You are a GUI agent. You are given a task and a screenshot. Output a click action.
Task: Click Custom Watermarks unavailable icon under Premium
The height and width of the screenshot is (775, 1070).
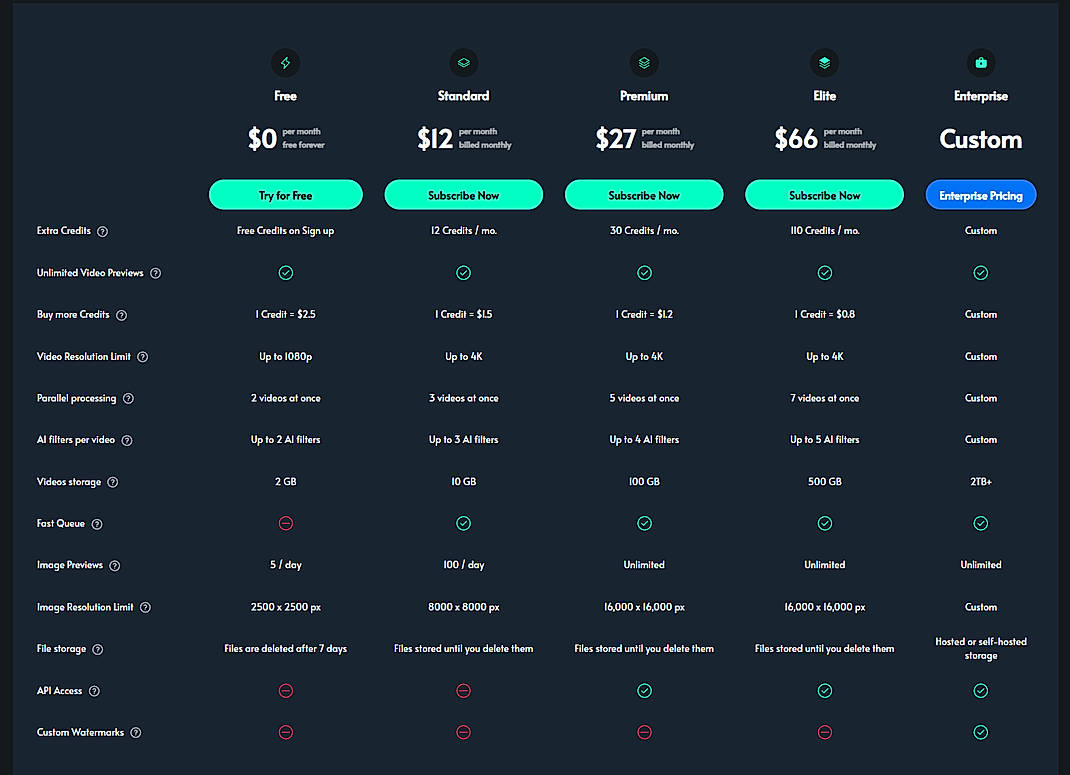point(644,732)
